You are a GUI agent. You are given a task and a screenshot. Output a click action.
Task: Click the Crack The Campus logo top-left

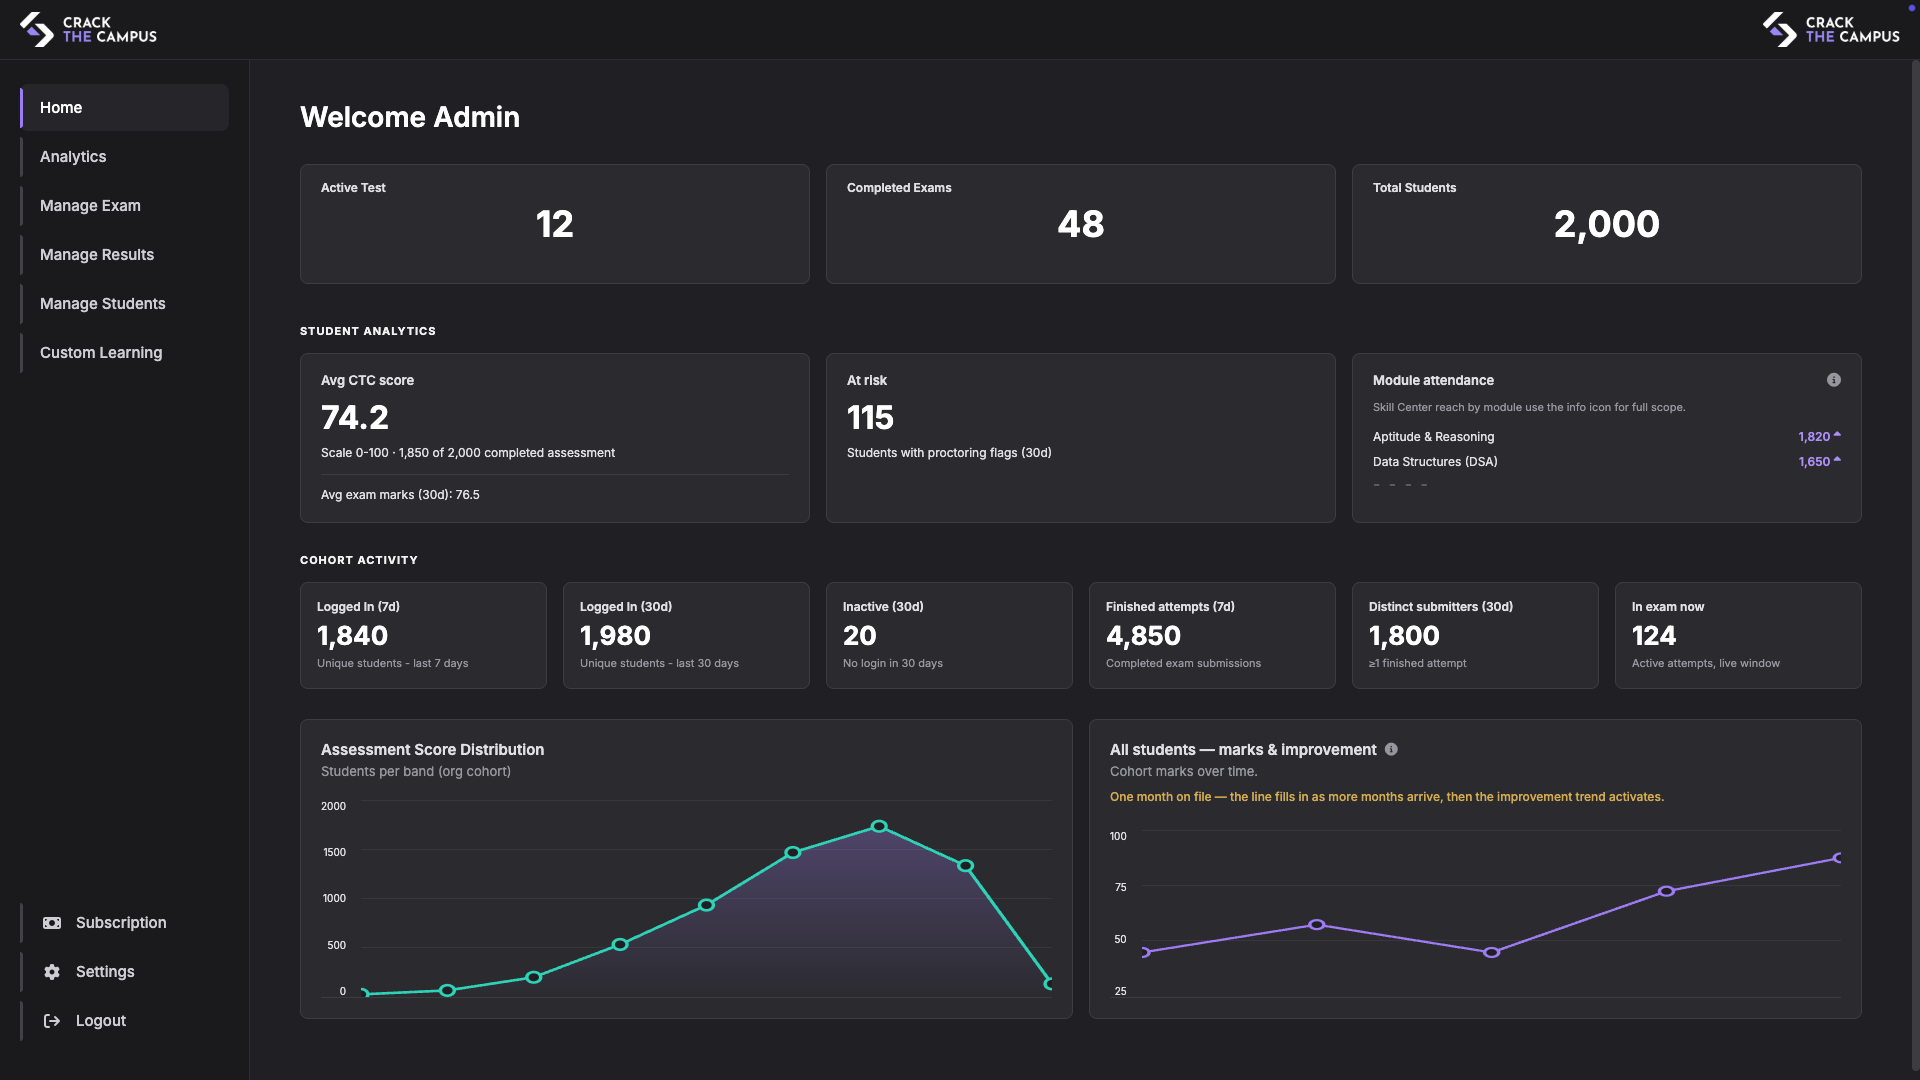88,29
